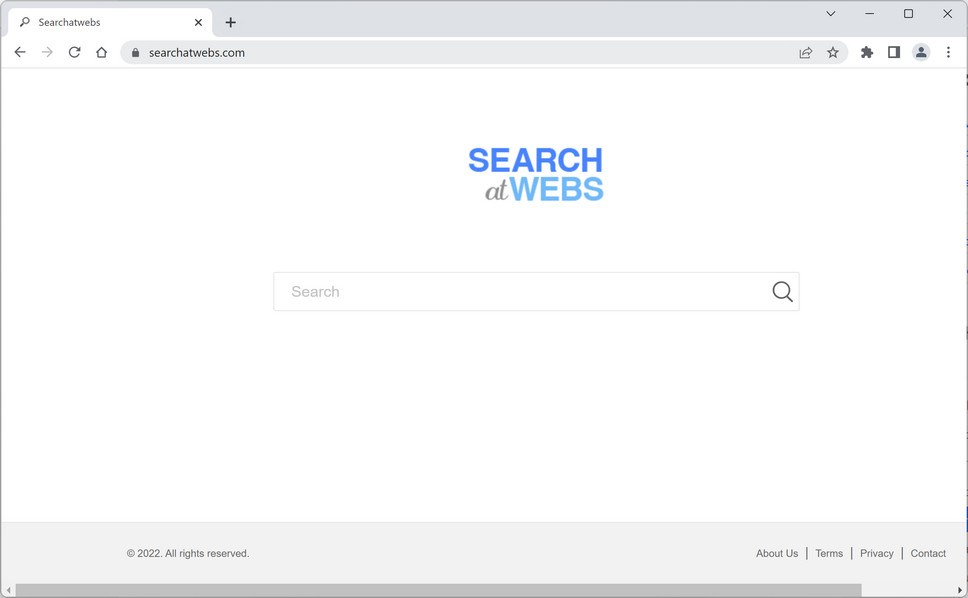The height and width of the screenshot is (598, 968).
Task: Click the copyright 2022 text
Action: [188, 554]
